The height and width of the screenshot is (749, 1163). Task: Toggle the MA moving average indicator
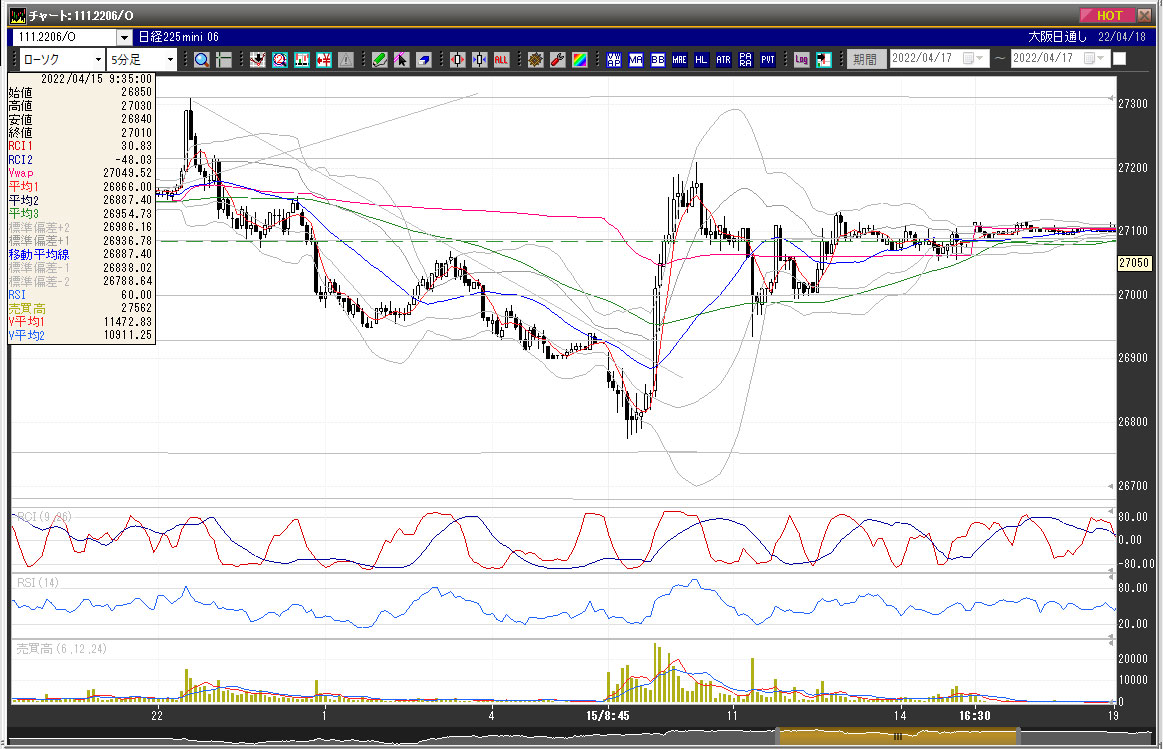[636, 60]
